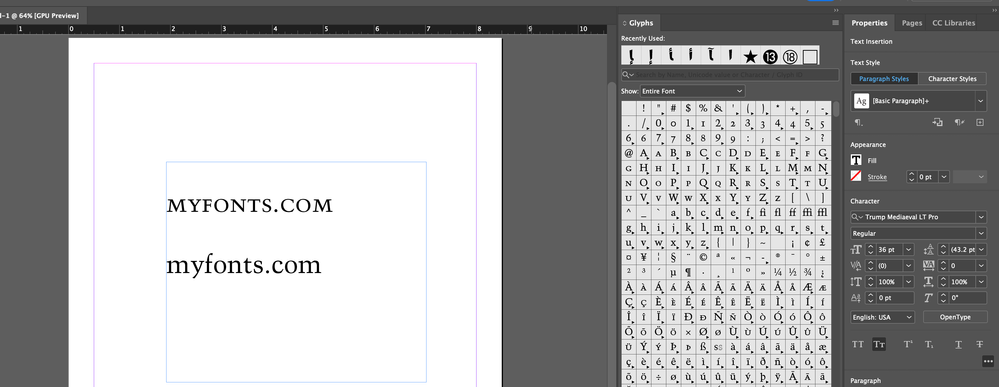Click the leading stepper arrows

[943, 250]
